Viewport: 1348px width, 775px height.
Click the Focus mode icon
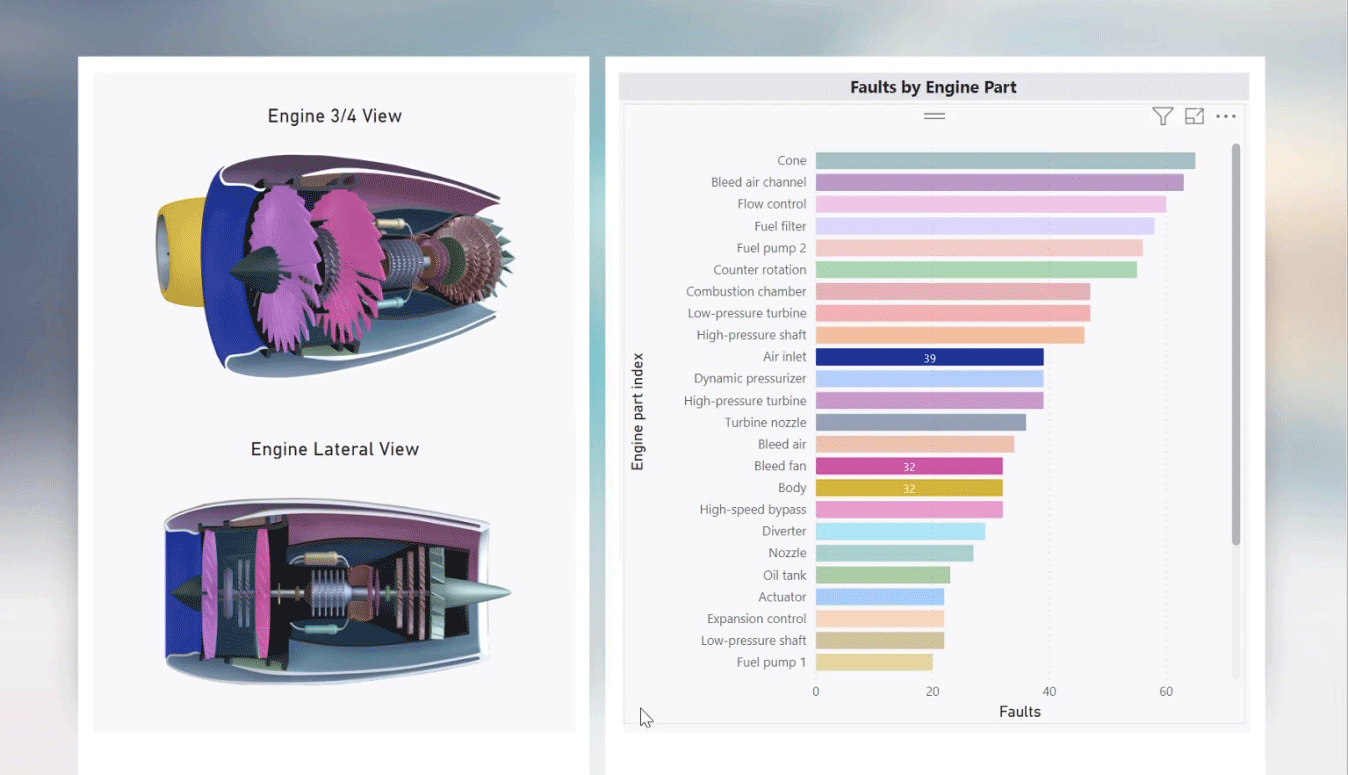pos(1194,117)
